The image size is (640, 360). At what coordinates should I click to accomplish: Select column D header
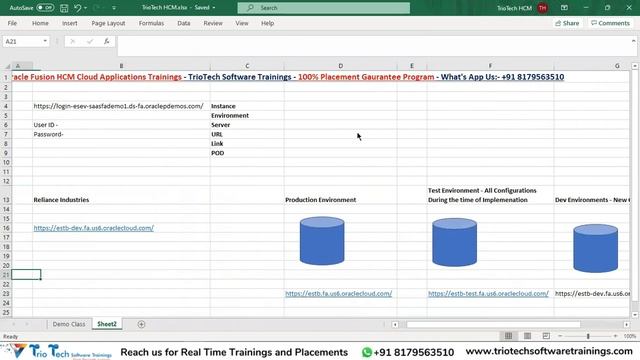pyautogui.click(x=340, y=66)
